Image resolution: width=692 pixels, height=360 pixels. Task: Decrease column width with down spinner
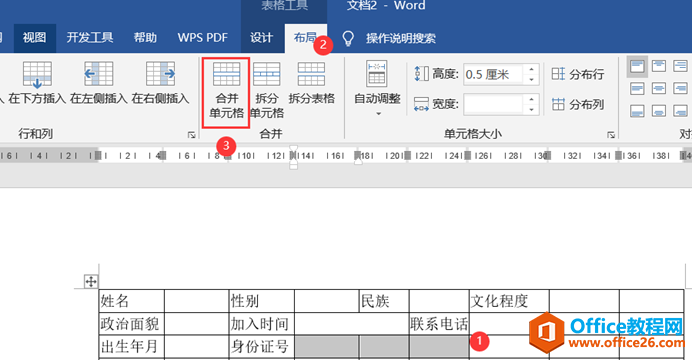pyautogui.click(x=531, y=110)
